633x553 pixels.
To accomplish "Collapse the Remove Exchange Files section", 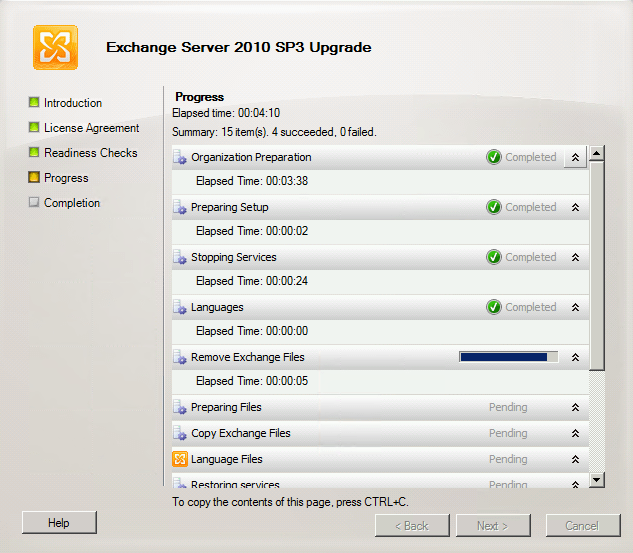I will click(575, 358).
